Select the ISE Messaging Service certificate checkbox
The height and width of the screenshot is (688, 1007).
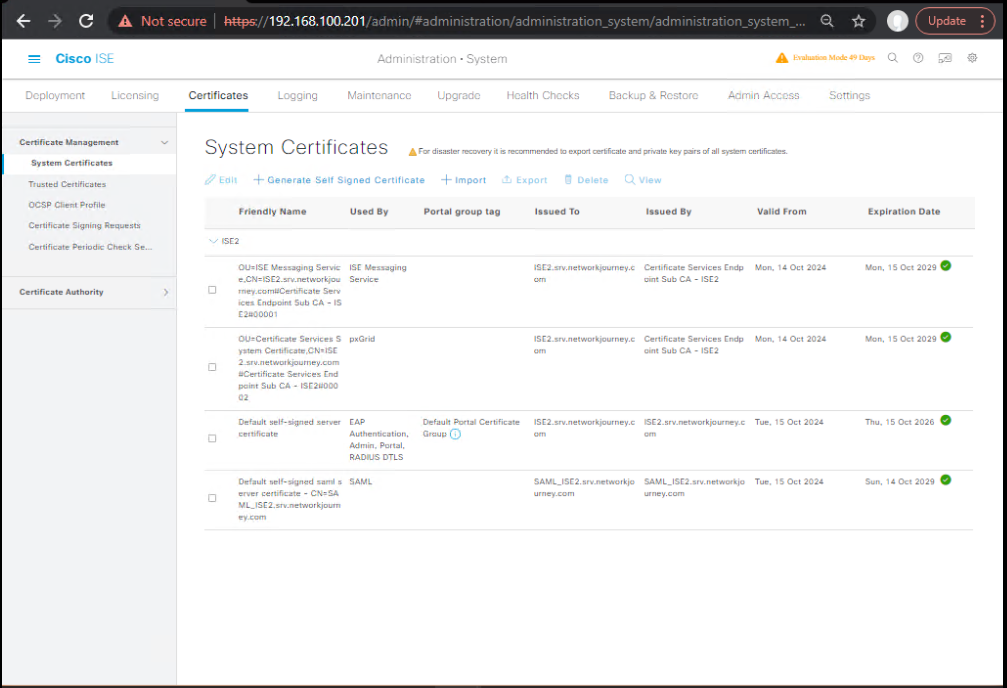click(x=212, y=290)
